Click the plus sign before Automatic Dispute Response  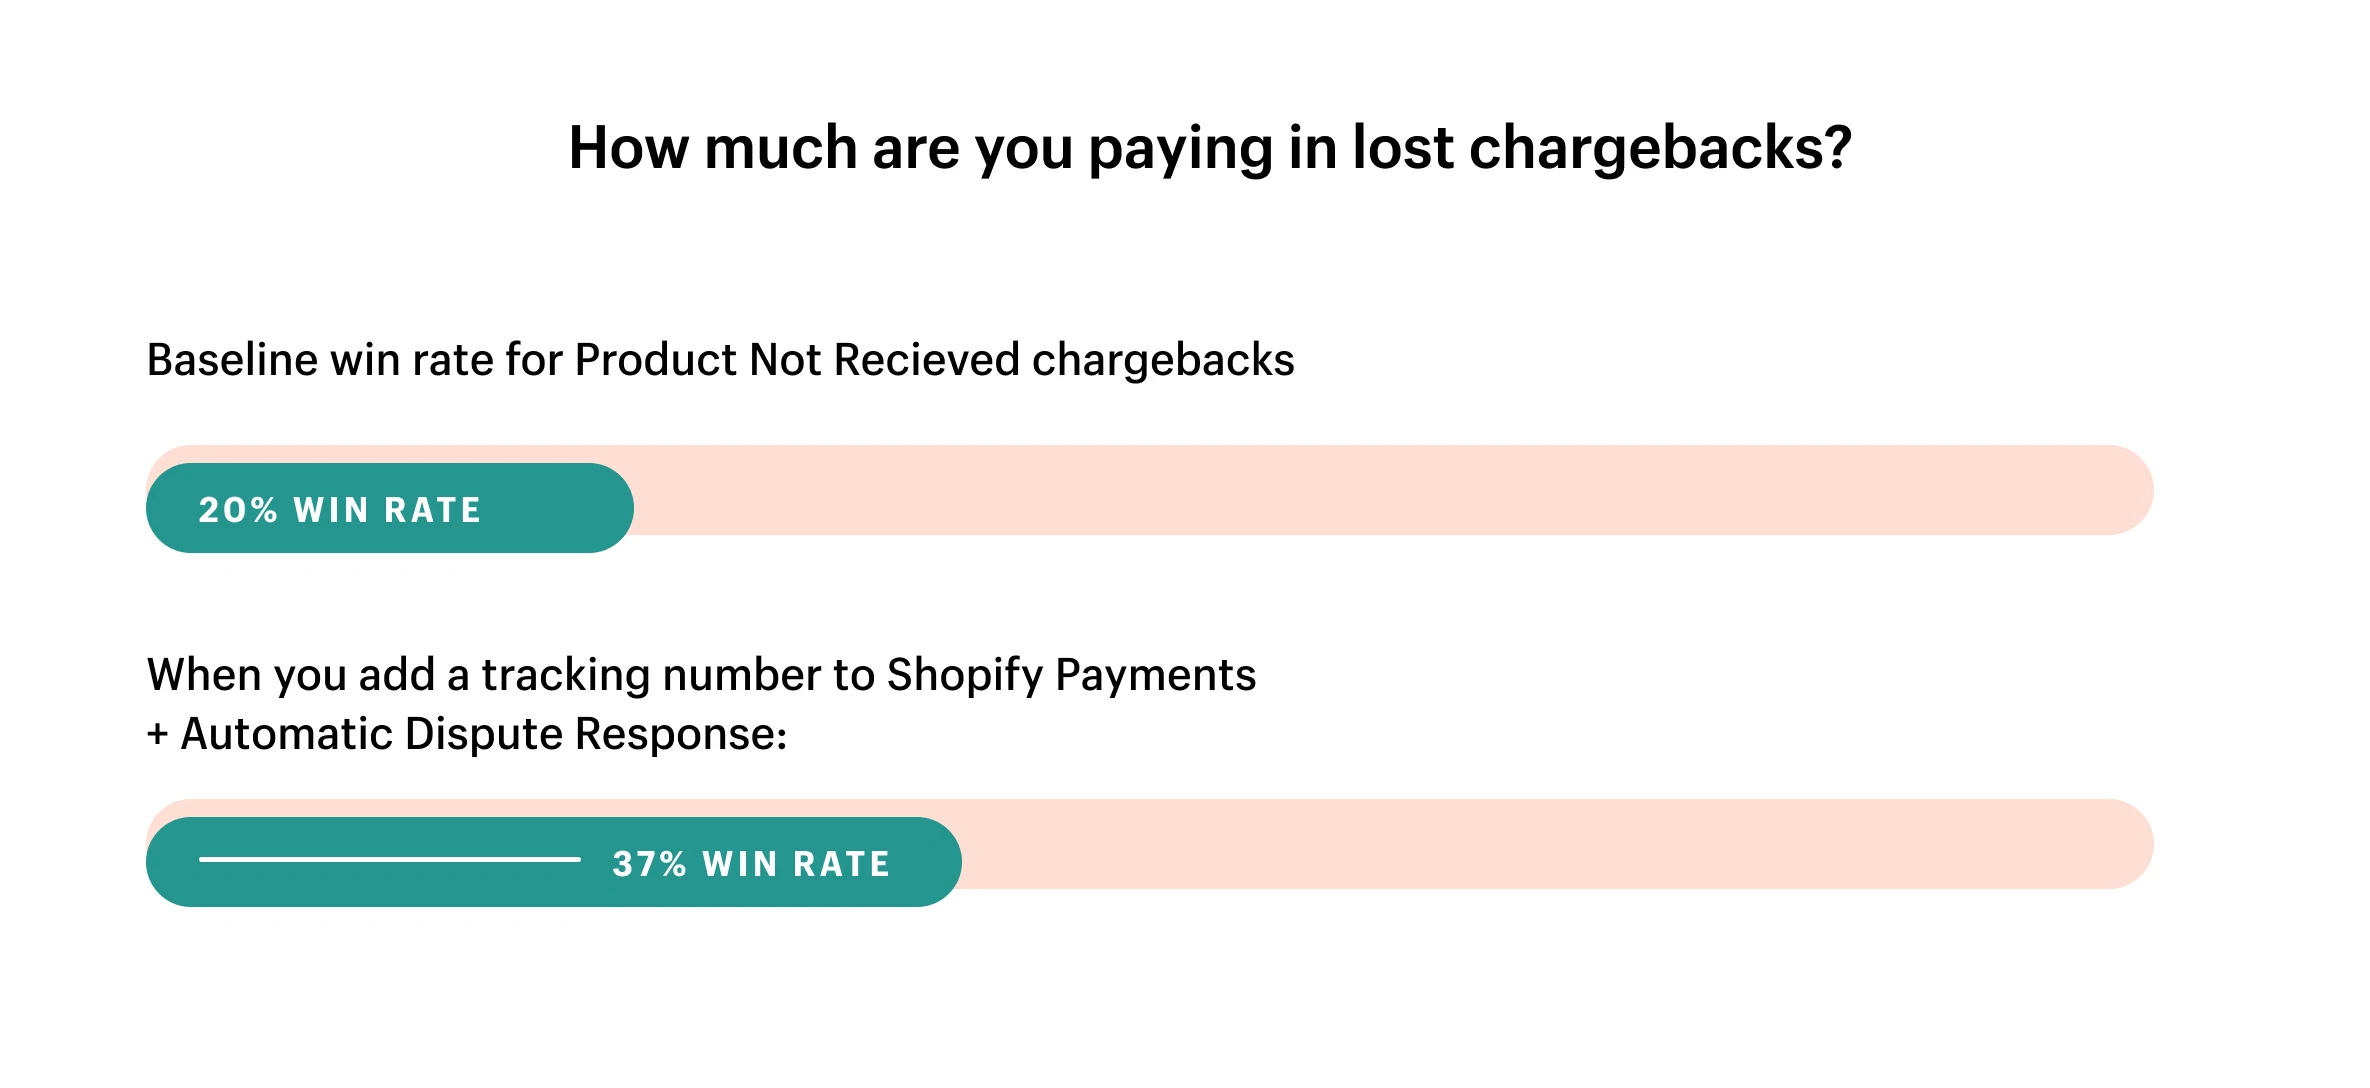157,735
